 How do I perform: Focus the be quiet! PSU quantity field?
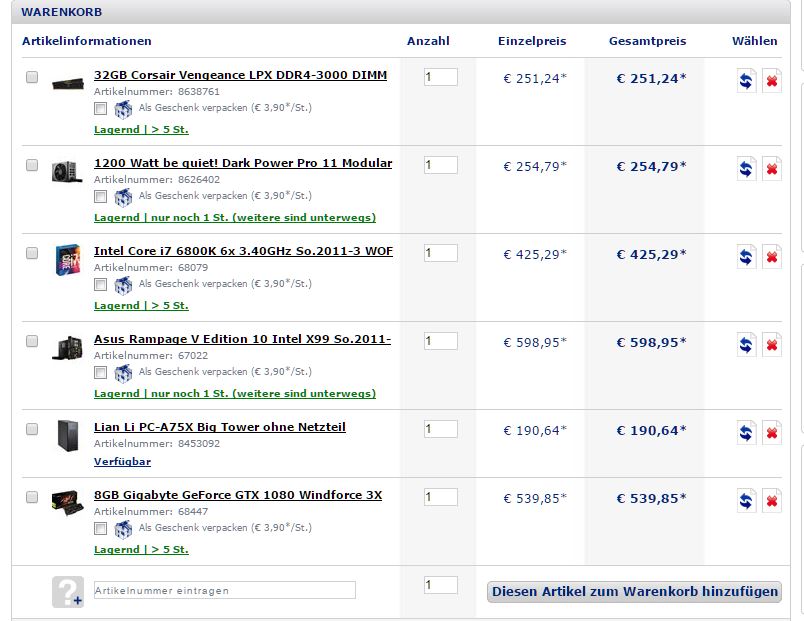pos(441,165)
